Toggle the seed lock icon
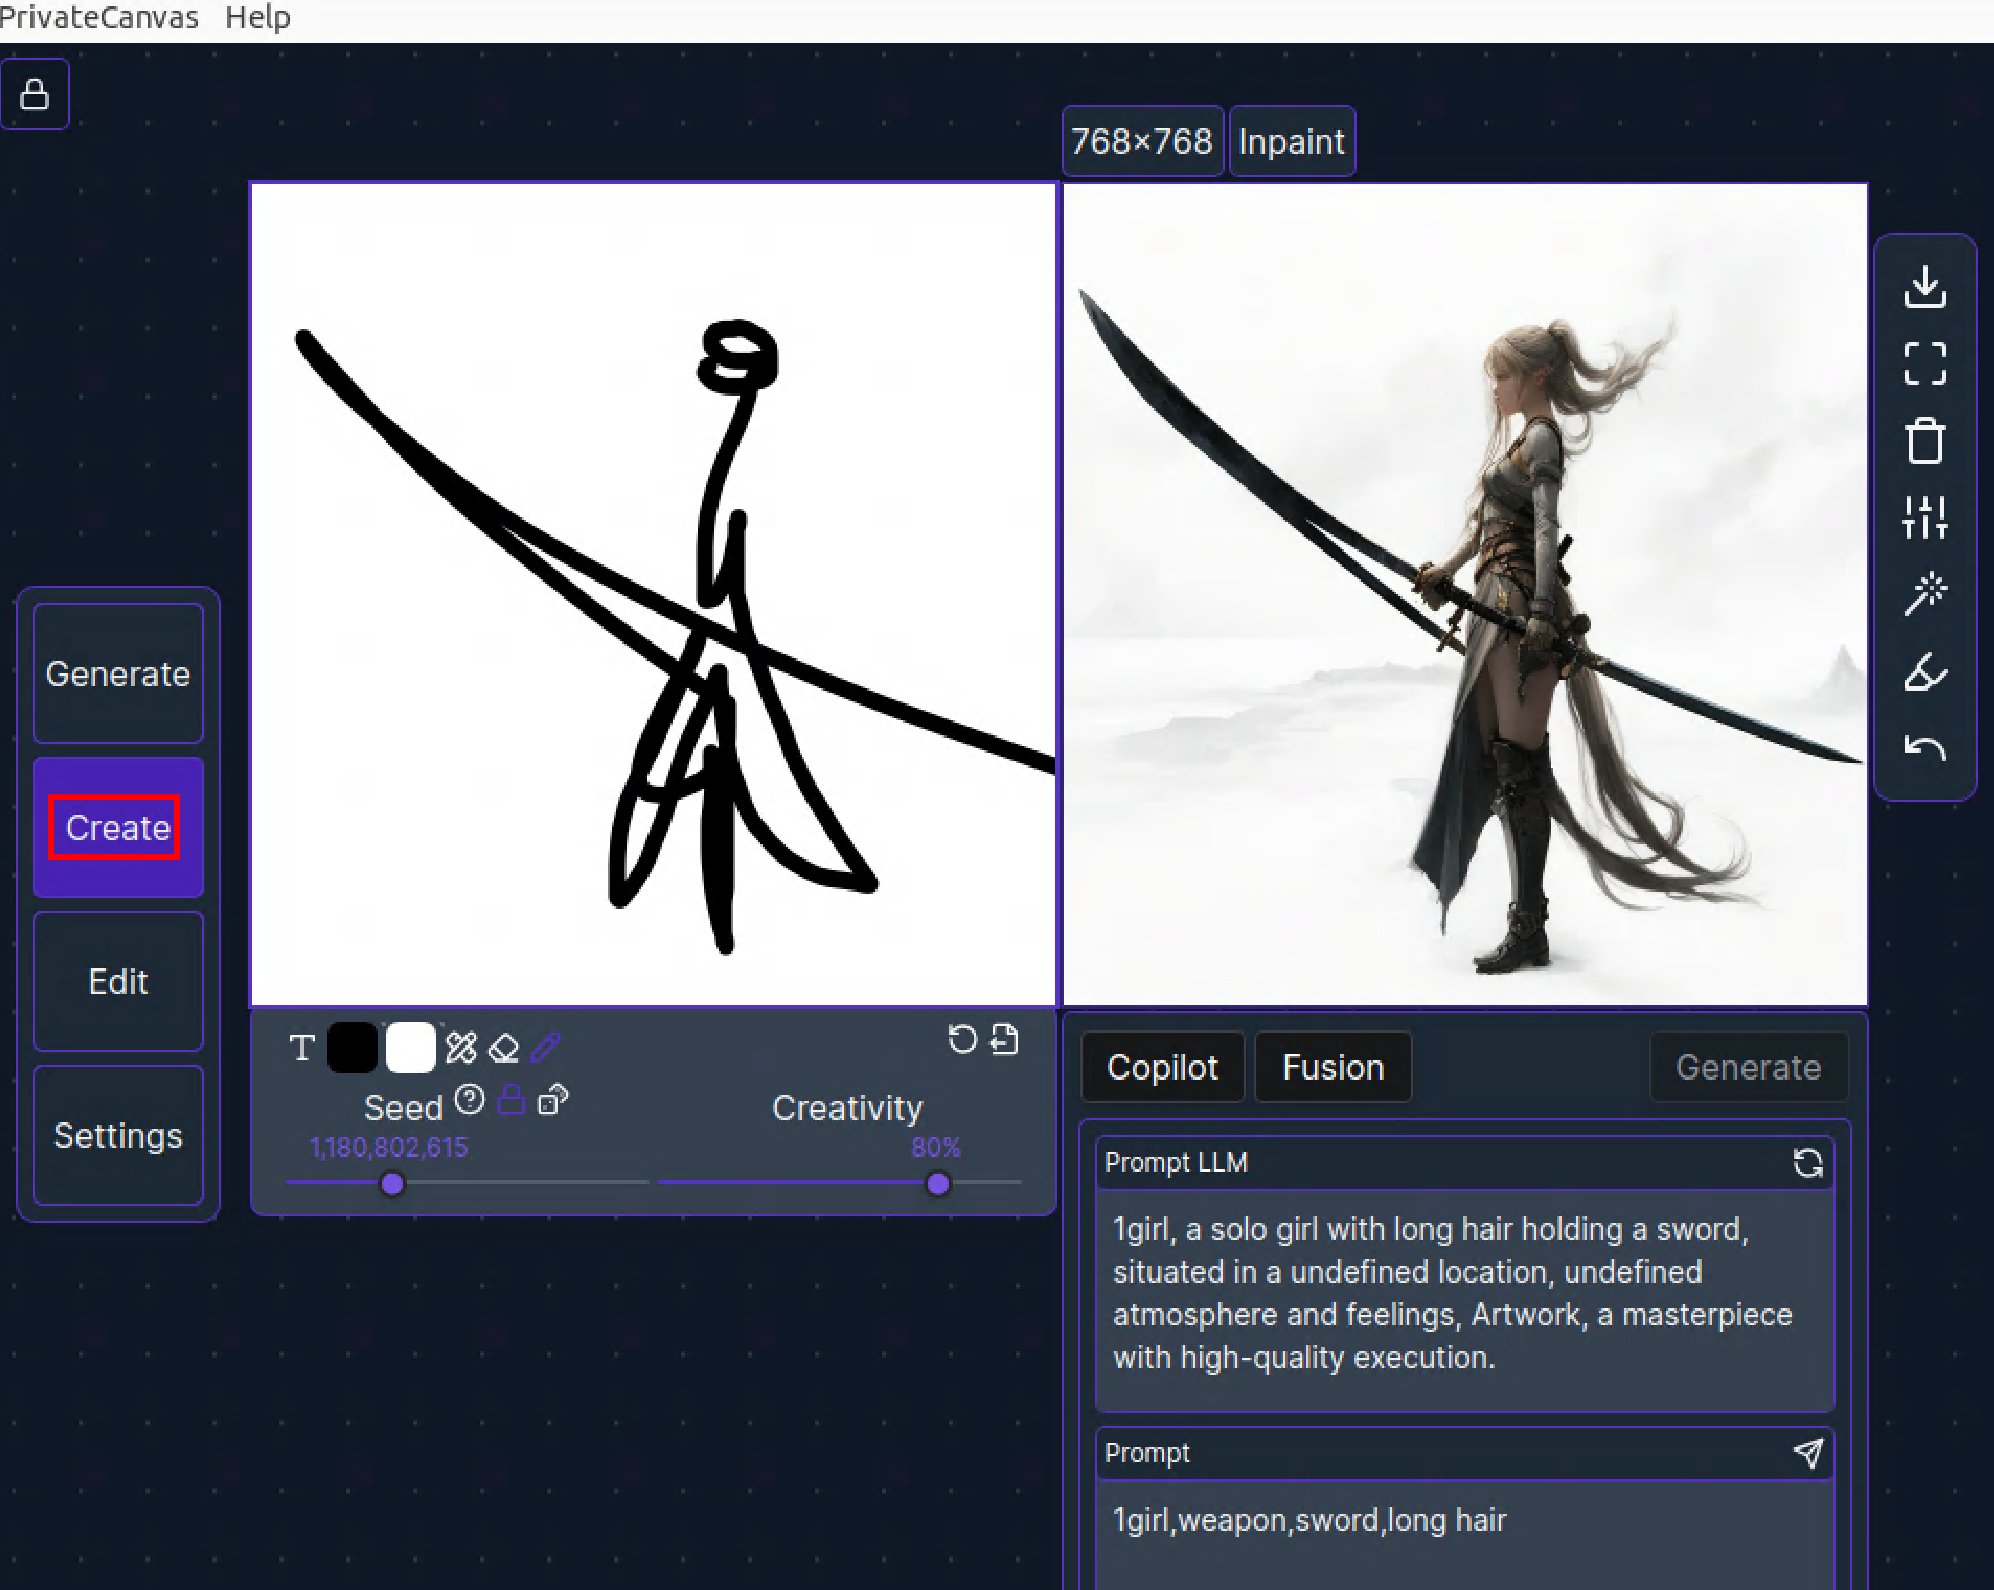Viewport: 1994px width, 1590px height. [511, 1101]
